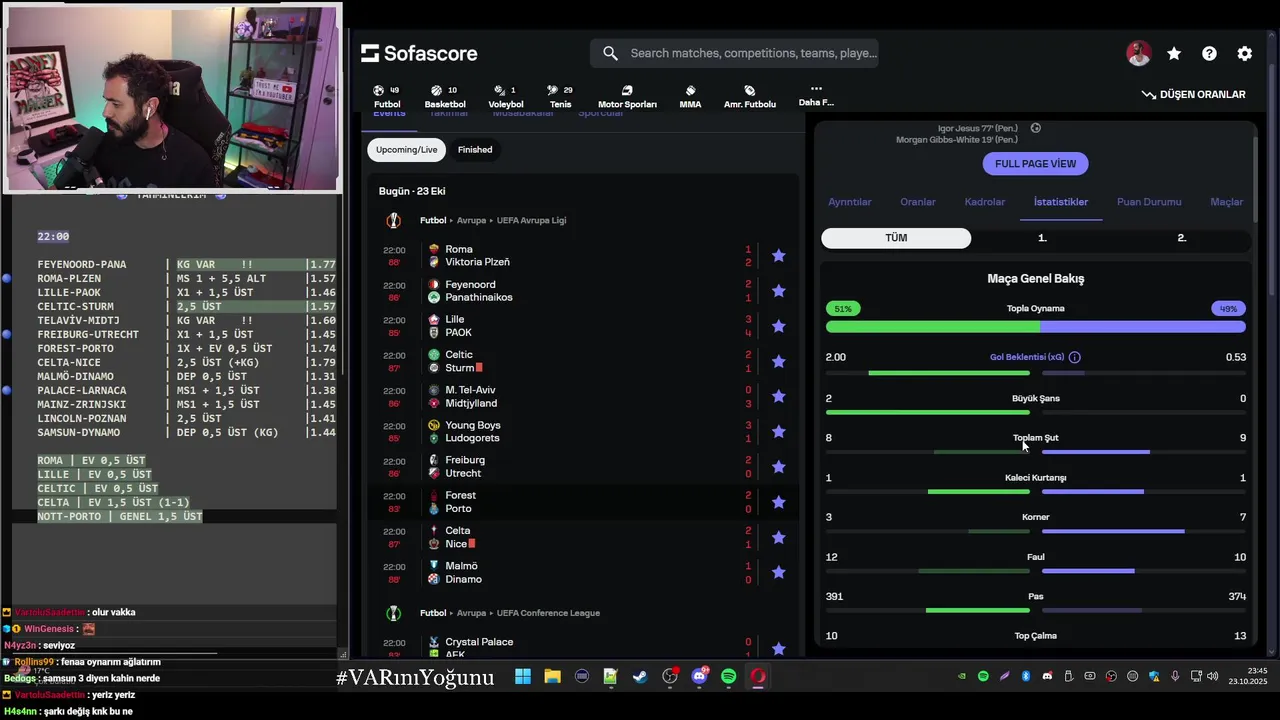Screen dimensions: 1280x720
Task: Open File Explorer from taskbar
Action: 552,677
